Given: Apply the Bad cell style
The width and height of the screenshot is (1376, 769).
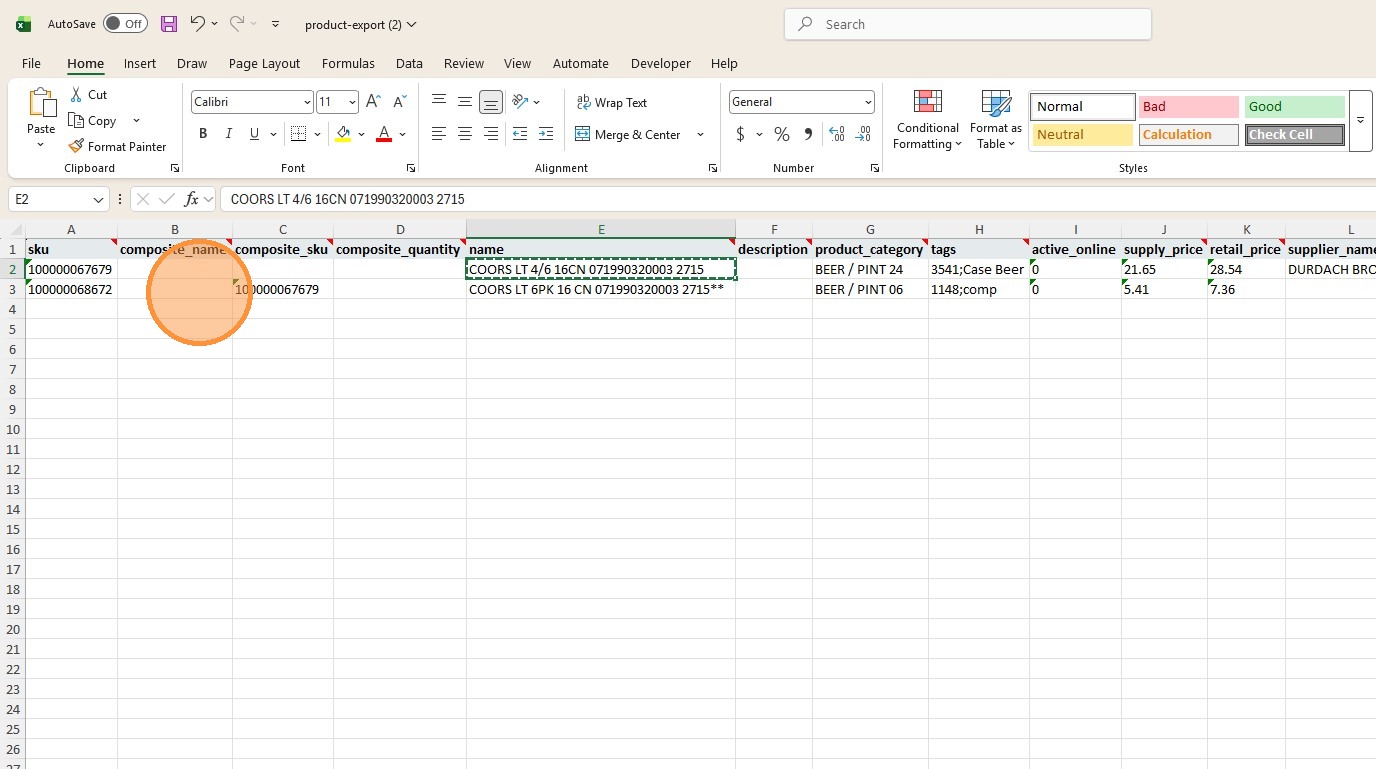Looking at the screenshot, I should point(1188,106).
